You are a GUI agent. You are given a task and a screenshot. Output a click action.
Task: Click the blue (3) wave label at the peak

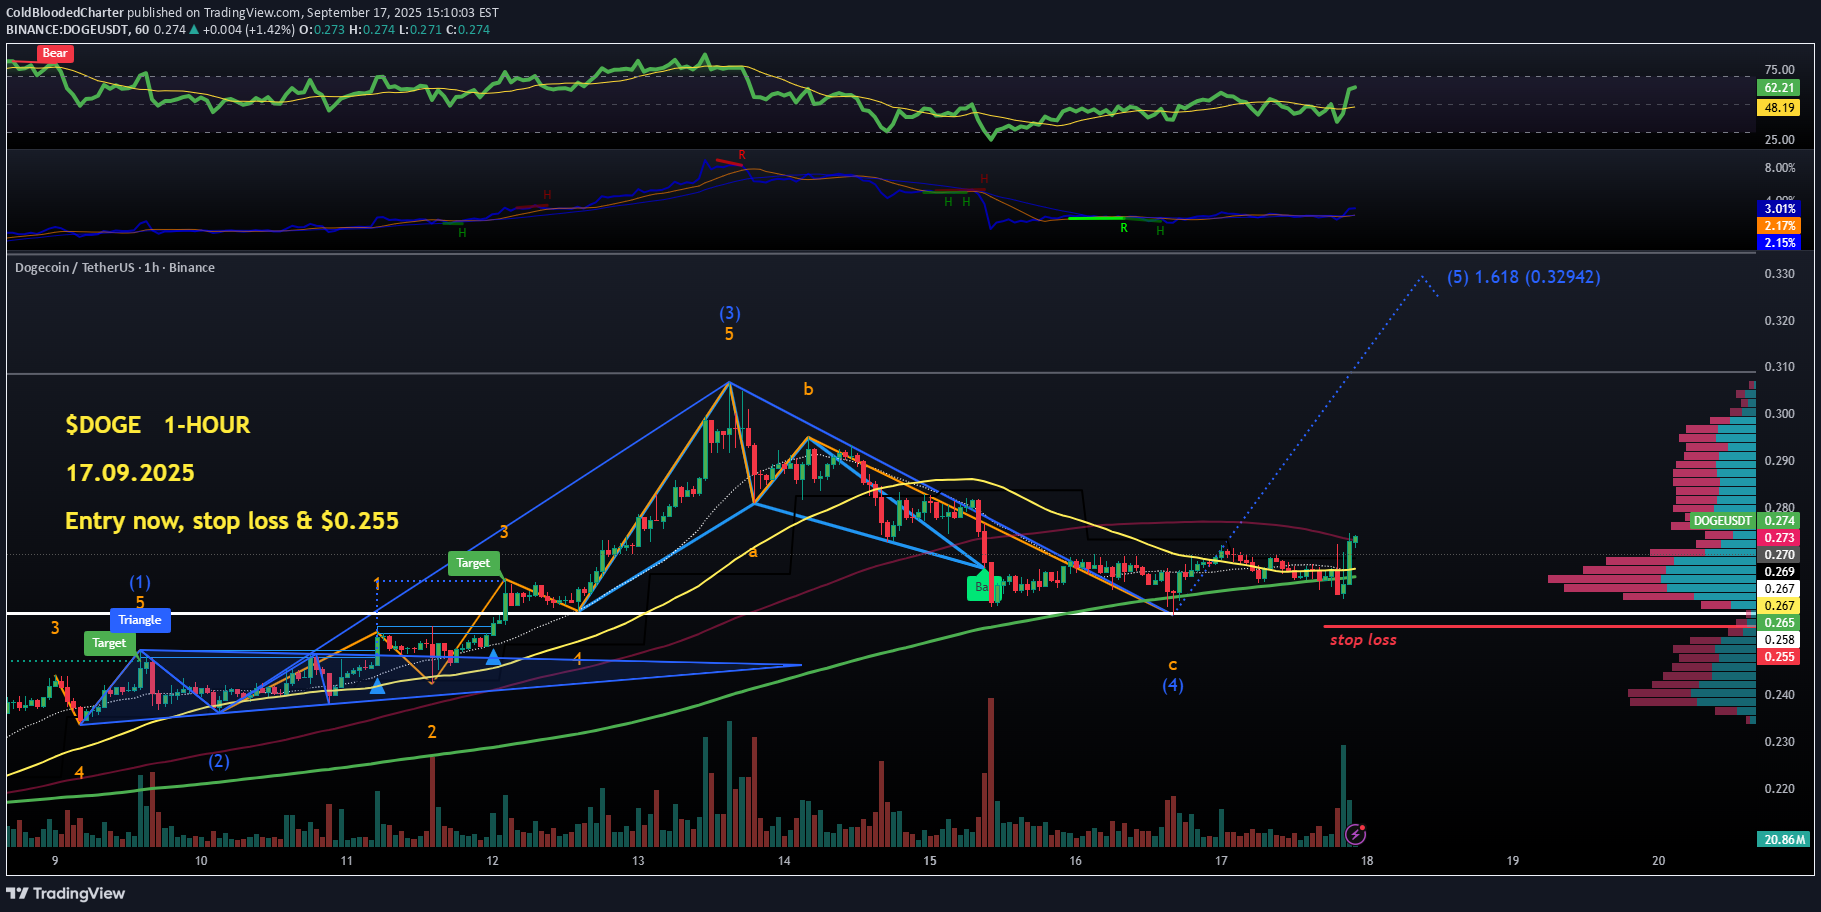click(x=730, y=313)
